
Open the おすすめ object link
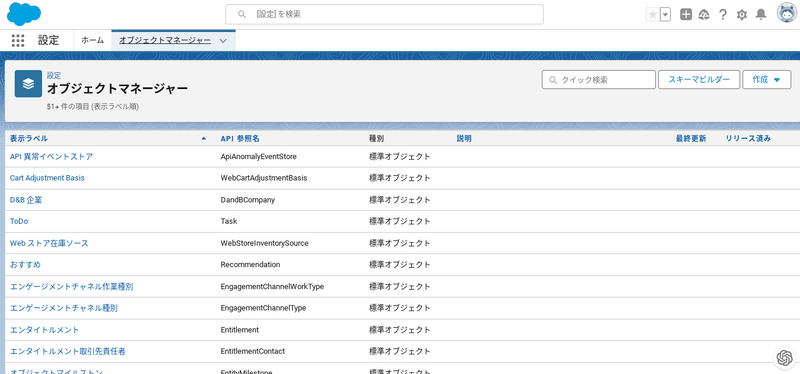[x=25, y=265]
